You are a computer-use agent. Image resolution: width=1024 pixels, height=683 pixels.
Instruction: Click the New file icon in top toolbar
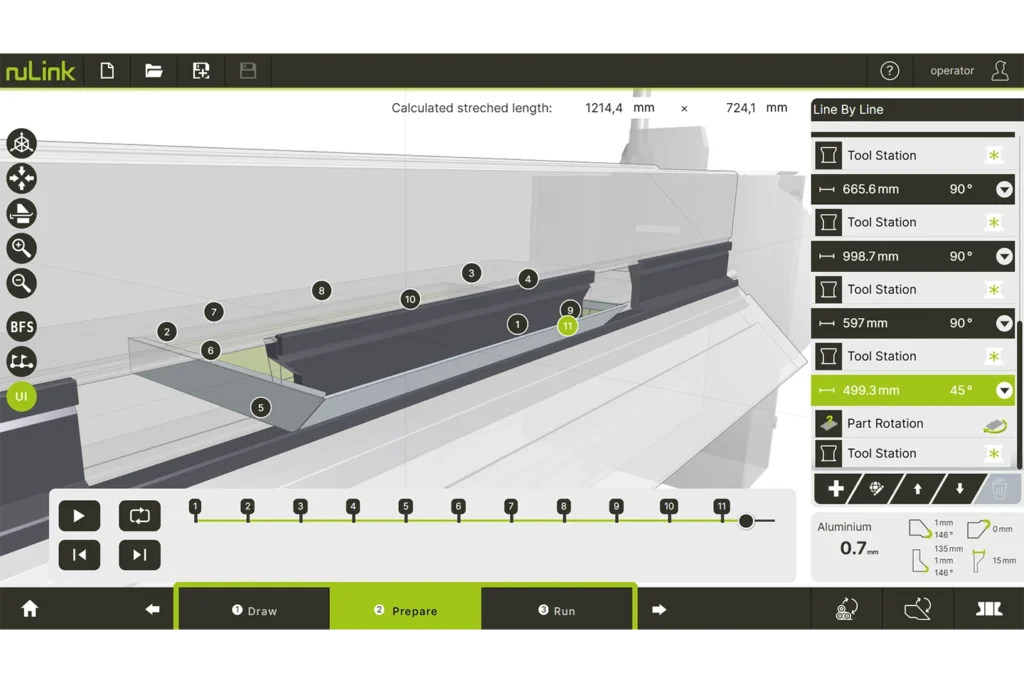[x=107, y=71]
